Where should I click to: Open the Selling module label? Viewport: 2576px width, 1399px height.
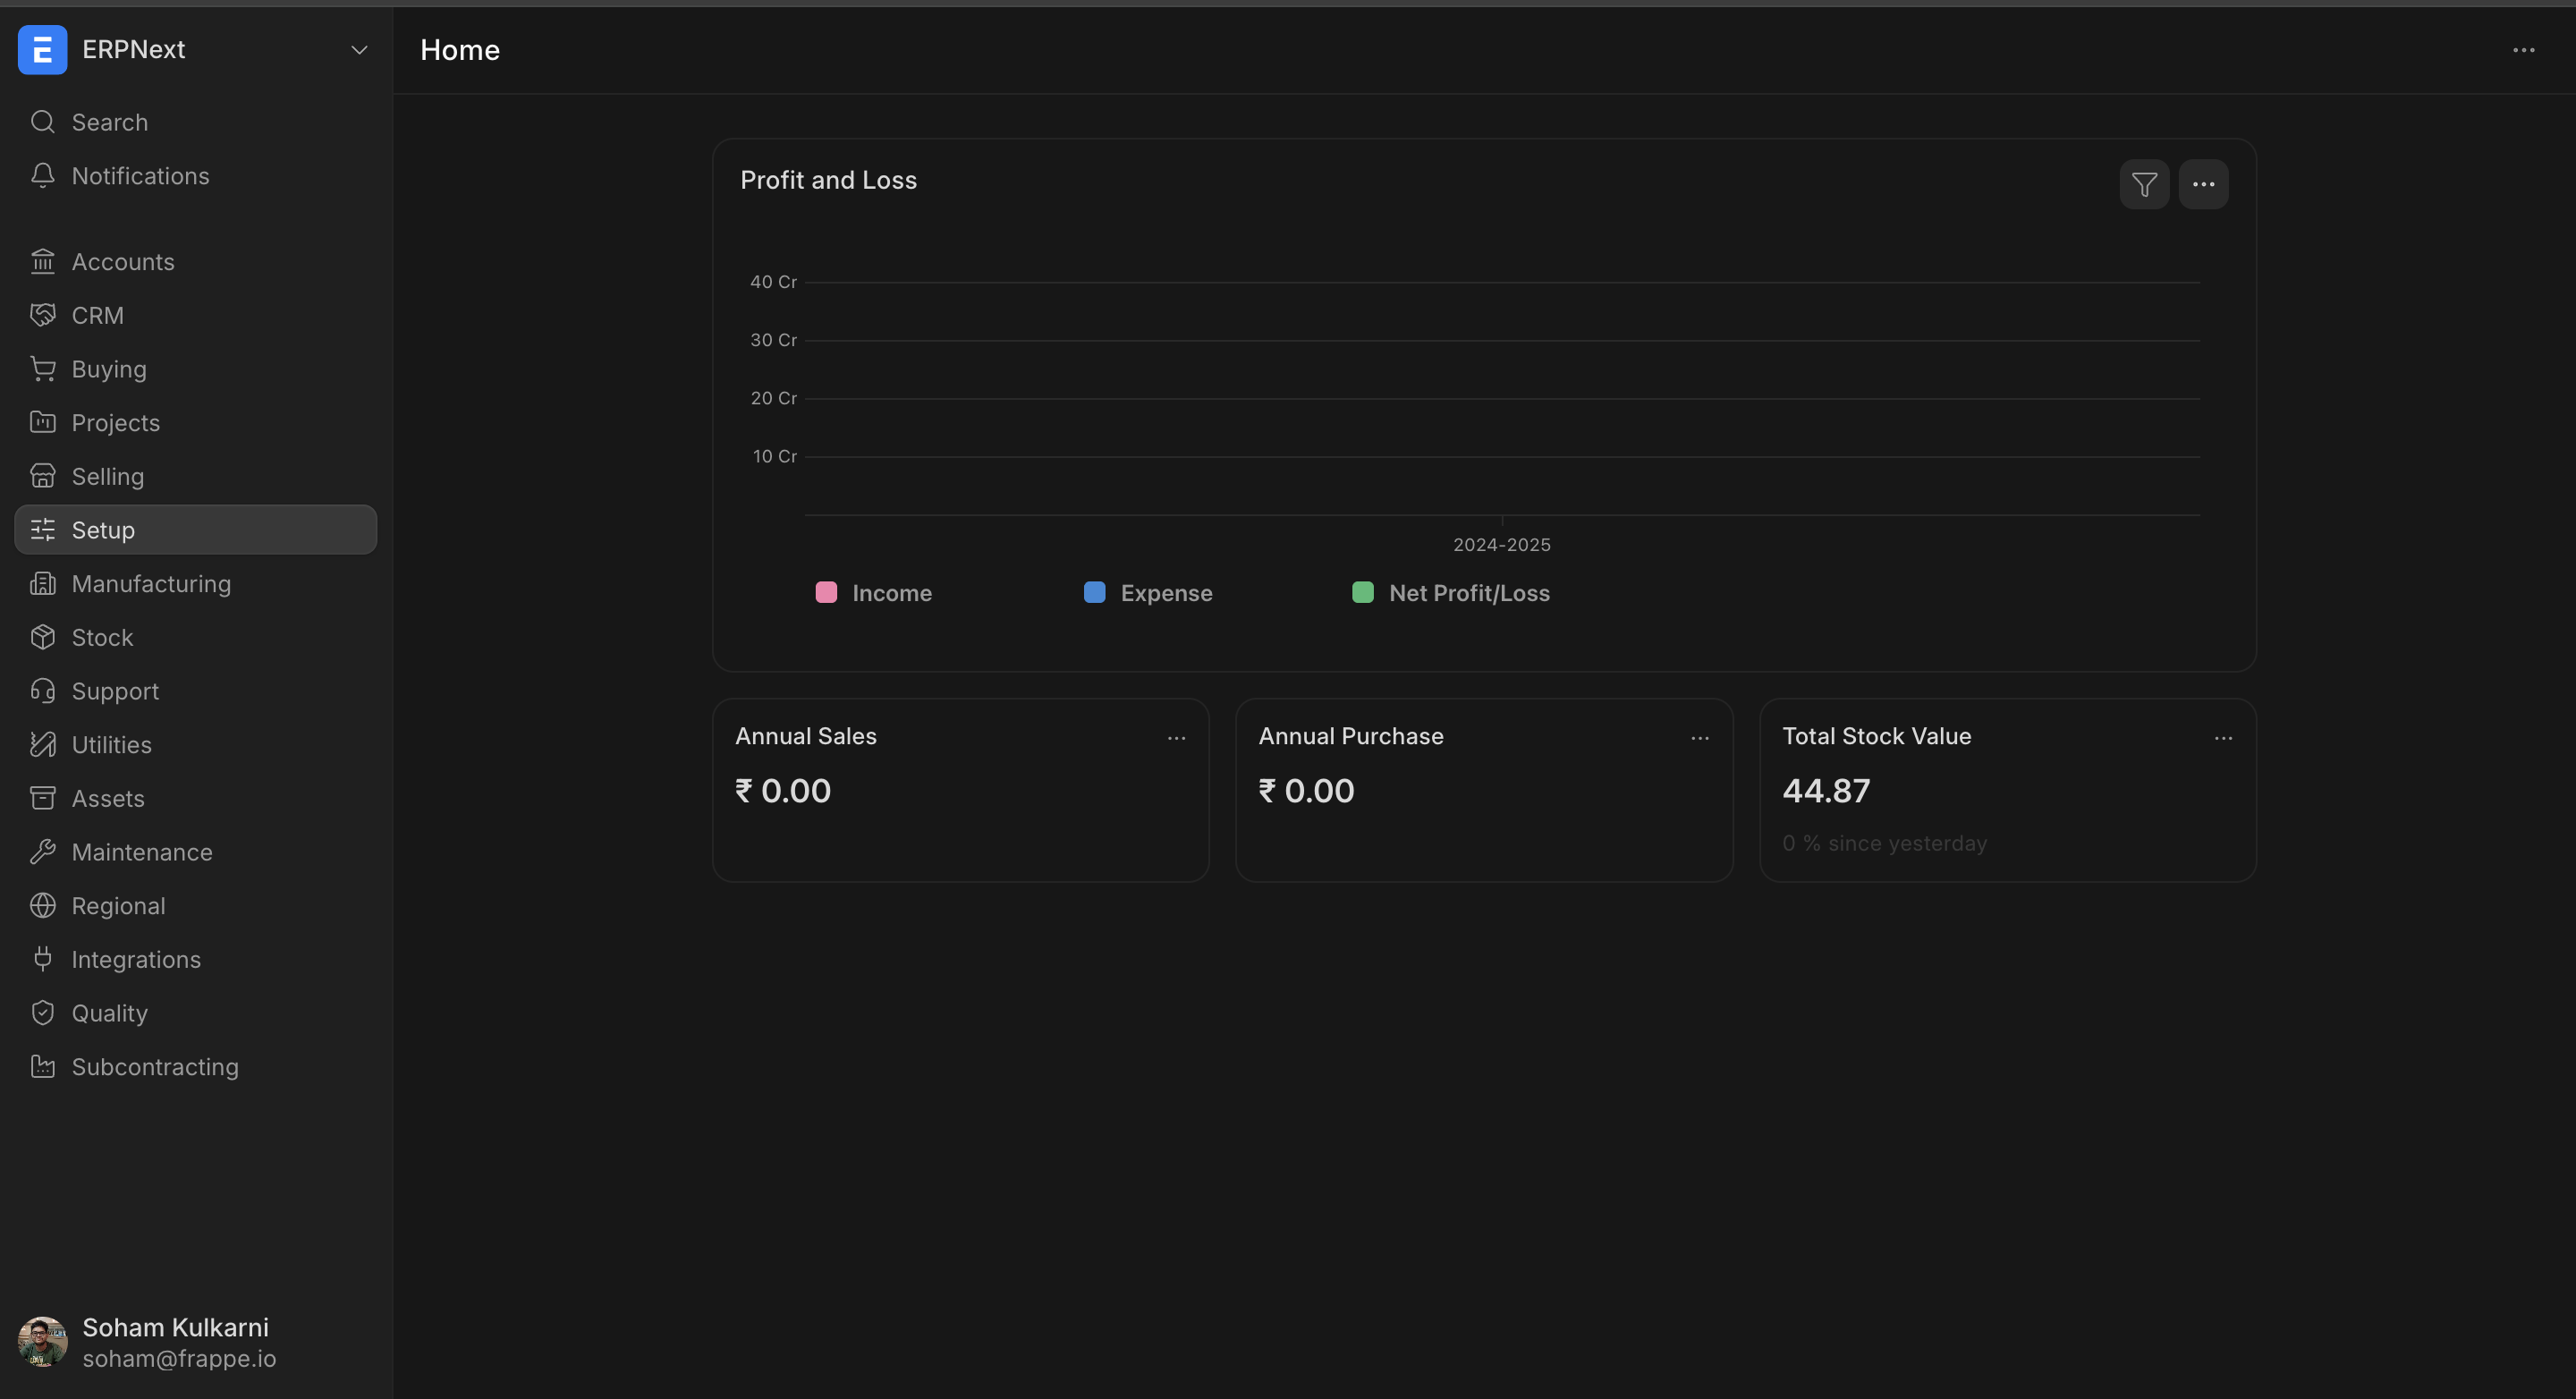[x=108, y=476]
